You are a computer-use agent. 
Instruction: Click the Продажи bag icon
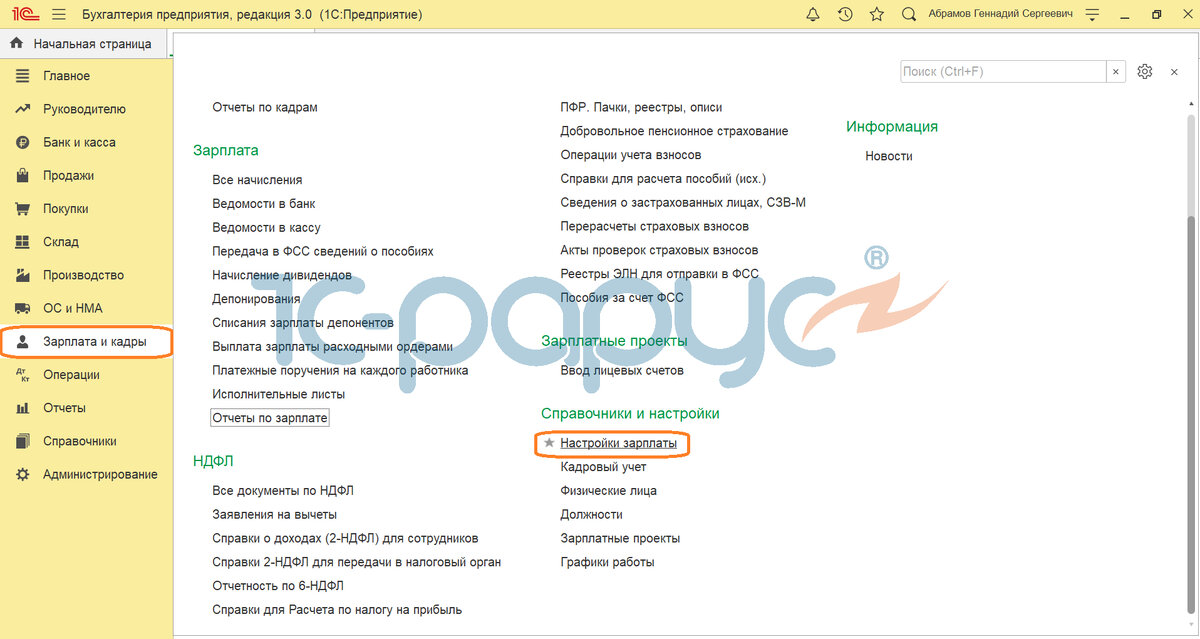22,175
